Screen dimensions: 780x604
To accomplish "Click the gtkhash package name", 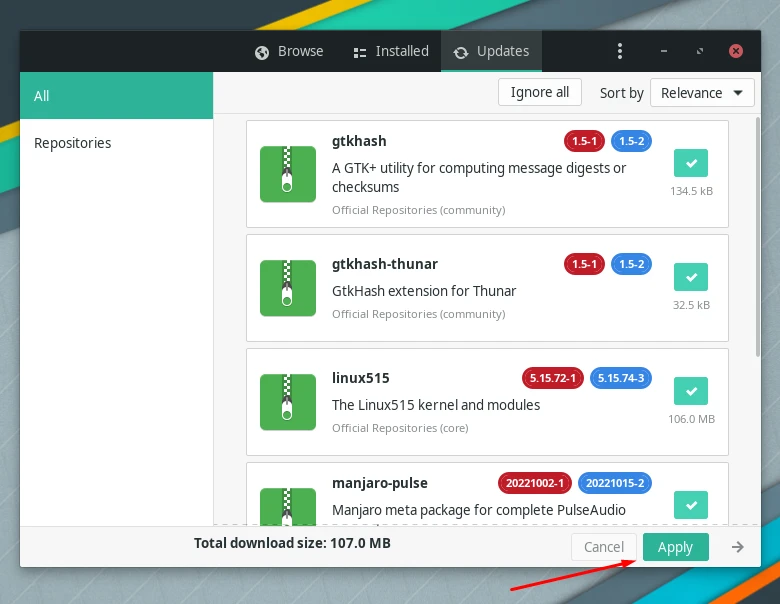I will pos(359,141).
